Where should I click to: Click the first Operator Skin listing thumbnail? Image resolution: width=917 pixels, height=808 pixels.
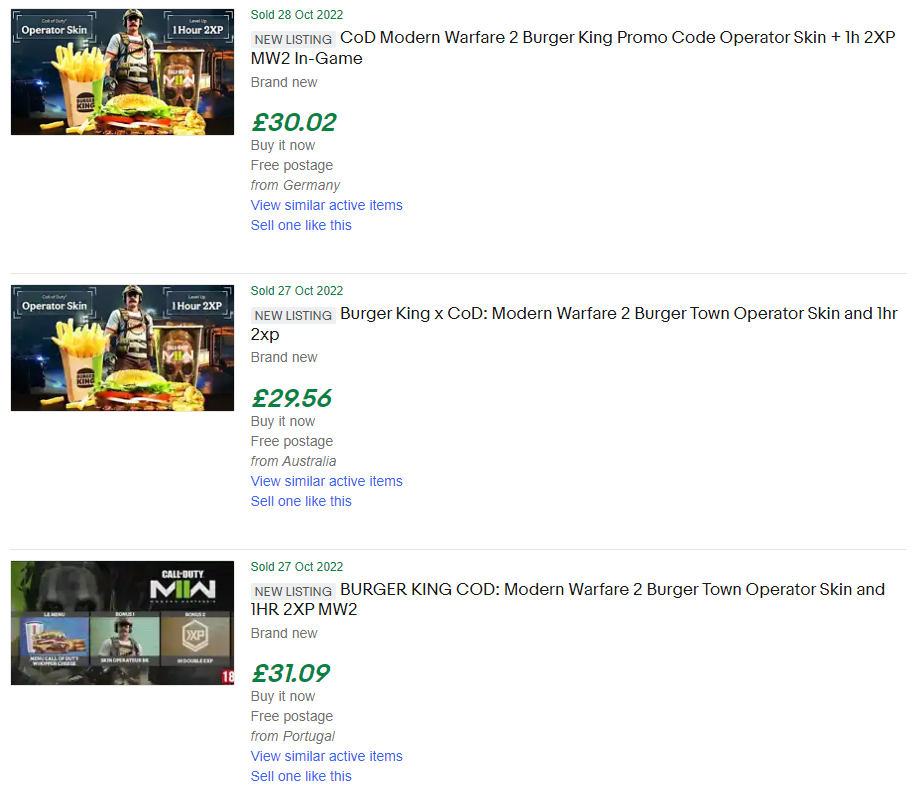pos(122,71)
